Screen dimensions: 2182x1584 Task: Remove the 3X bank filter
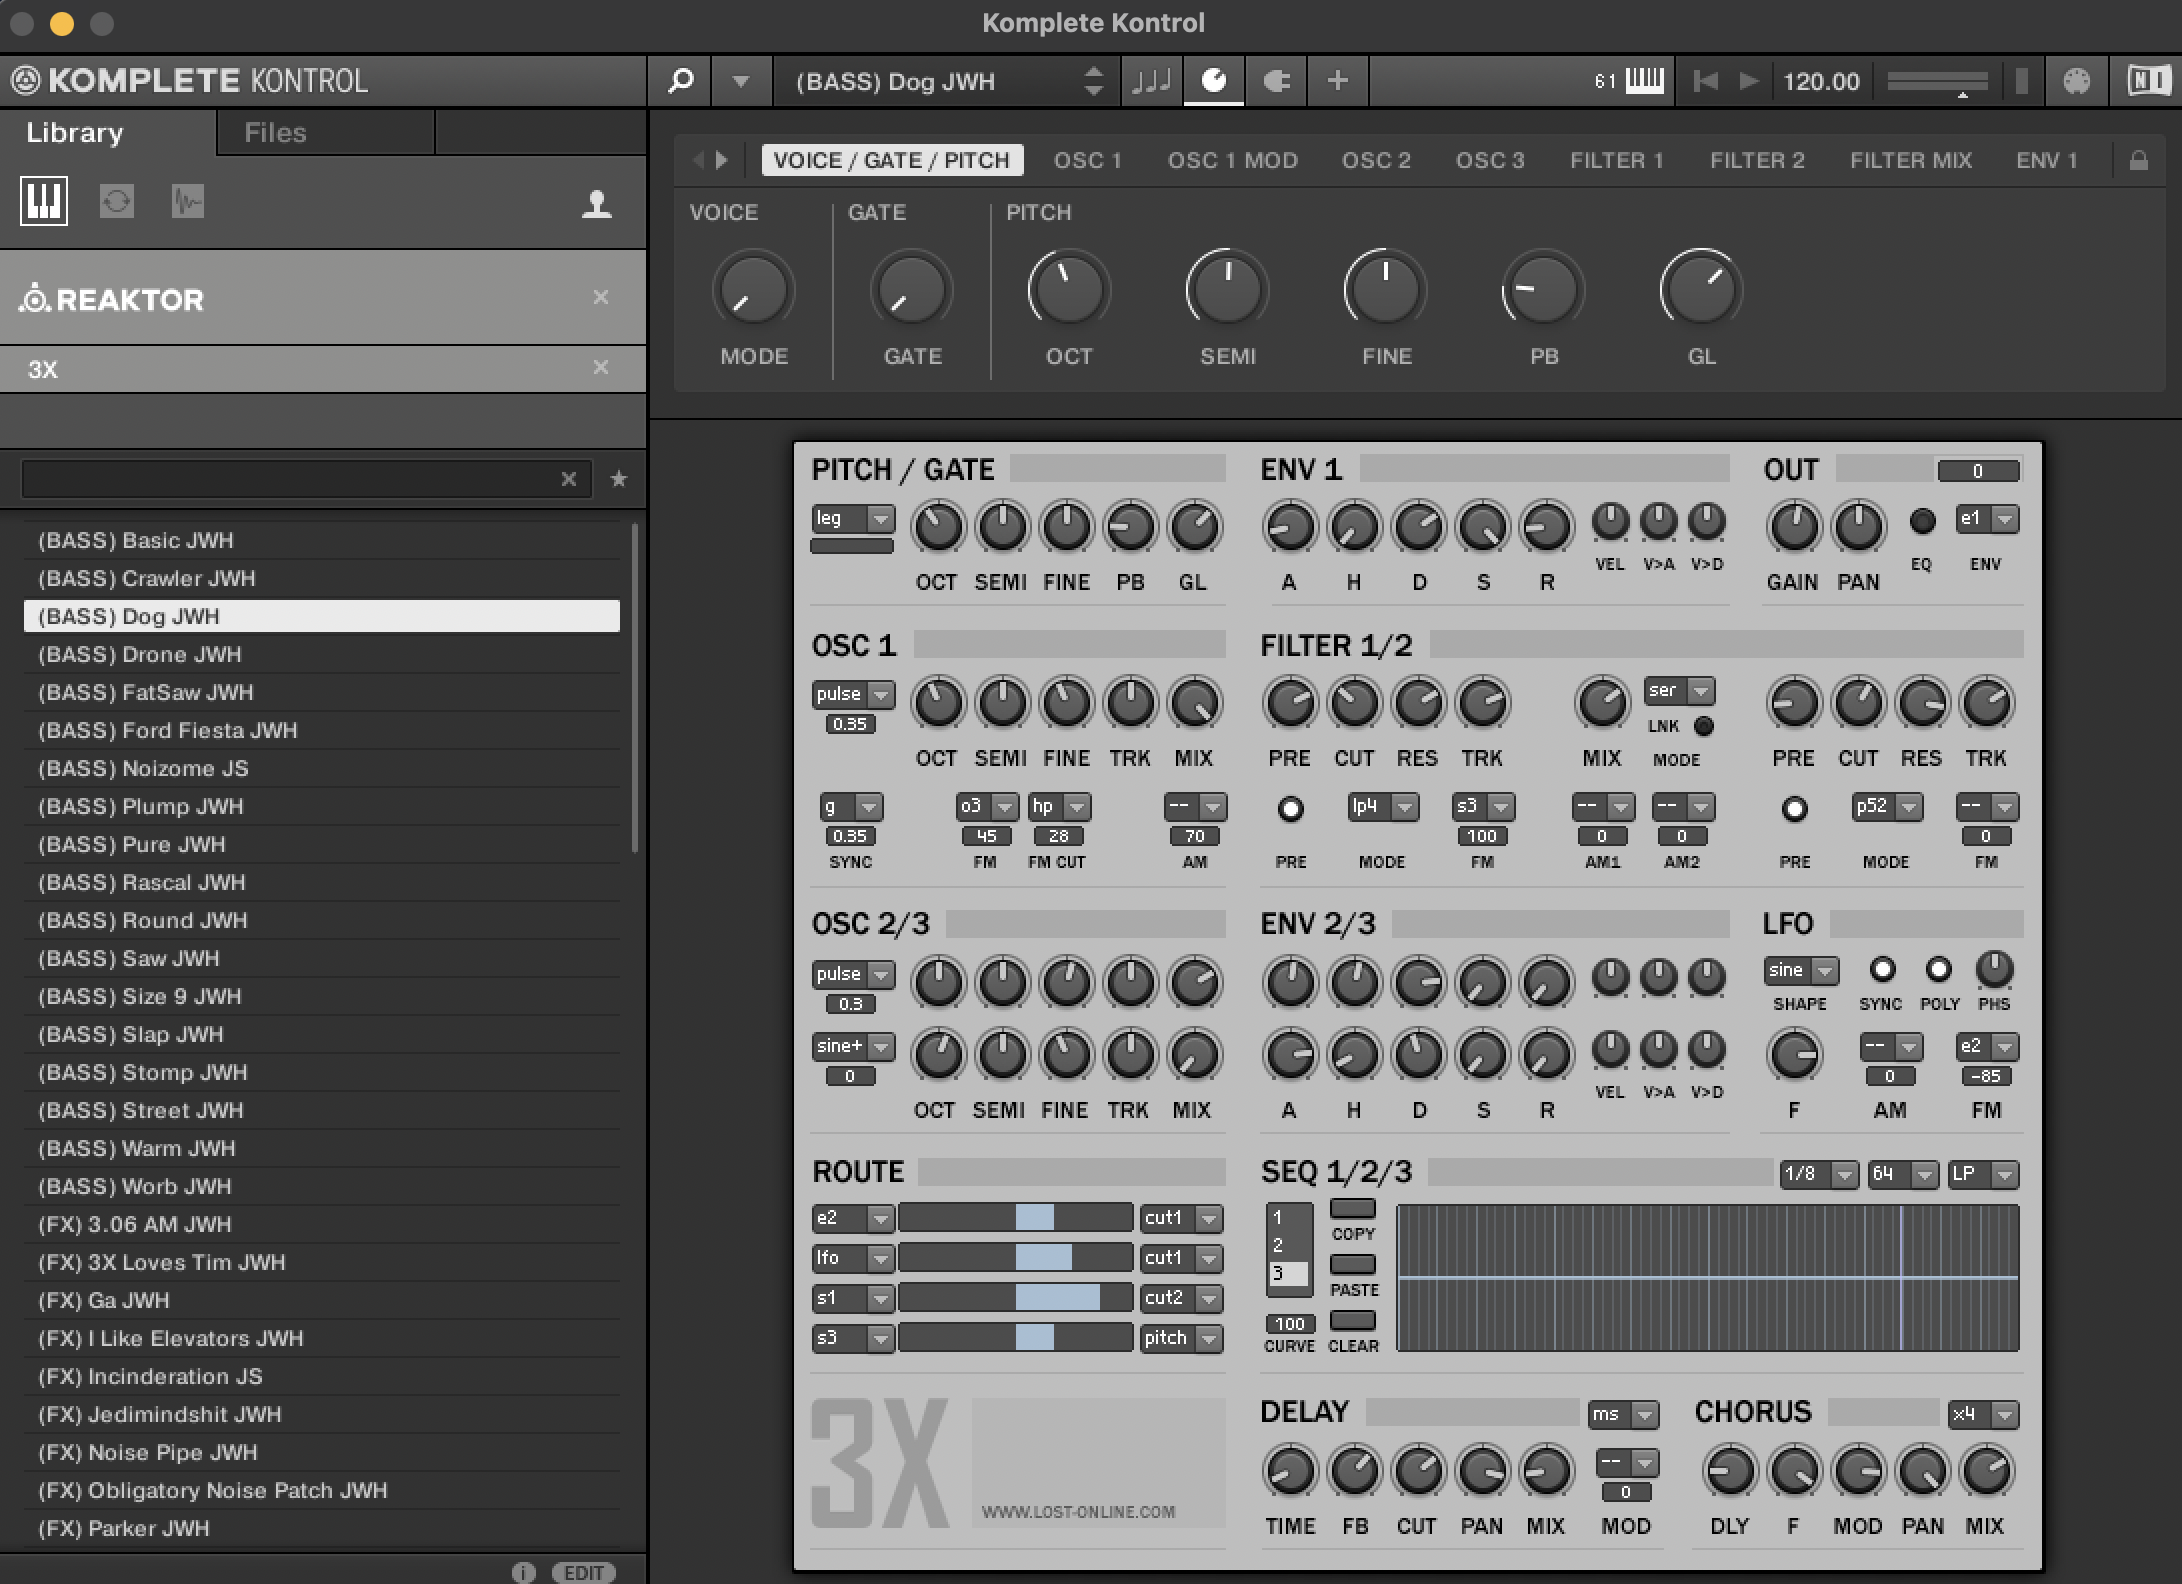point(601,367)
